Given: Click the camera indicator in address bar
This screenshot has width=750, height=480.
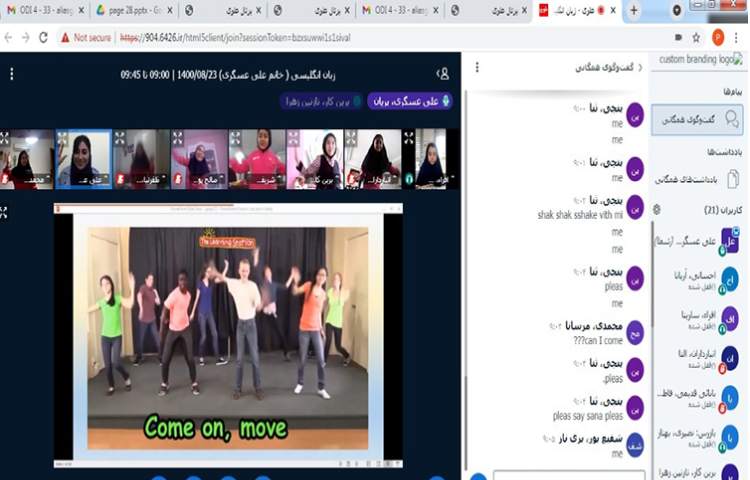Looking at the screenshot, I should pos(678,37).
